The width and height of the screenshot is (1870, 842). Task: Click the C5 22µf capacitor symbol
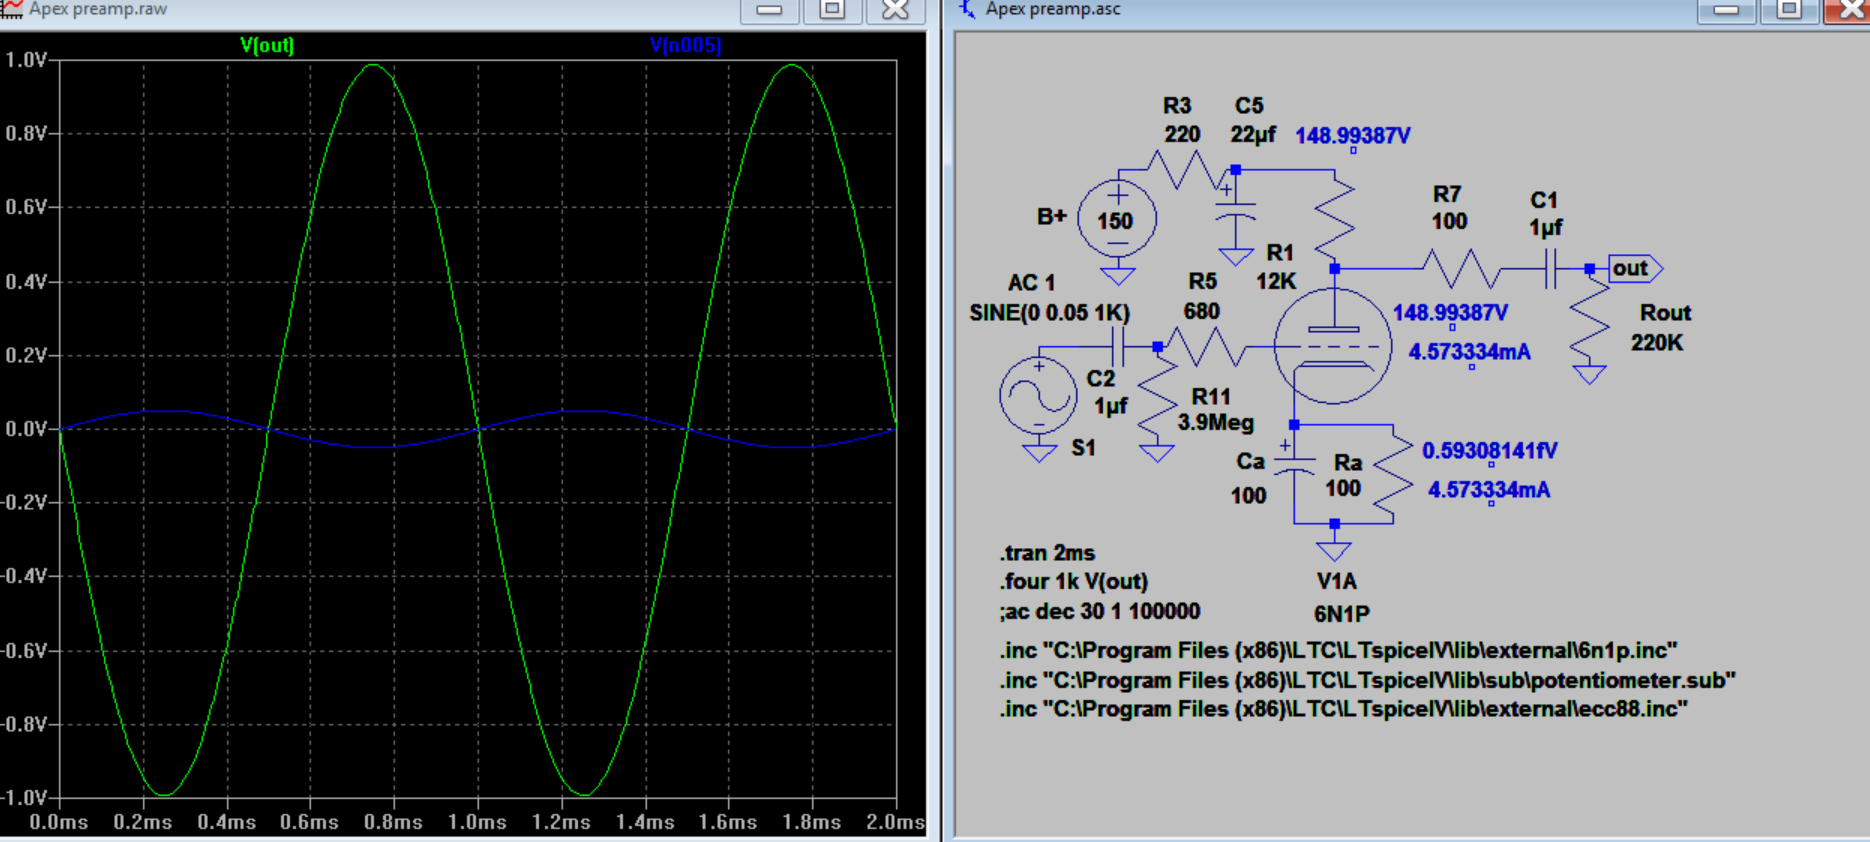pyautogui.click(x=1236, y=212)
